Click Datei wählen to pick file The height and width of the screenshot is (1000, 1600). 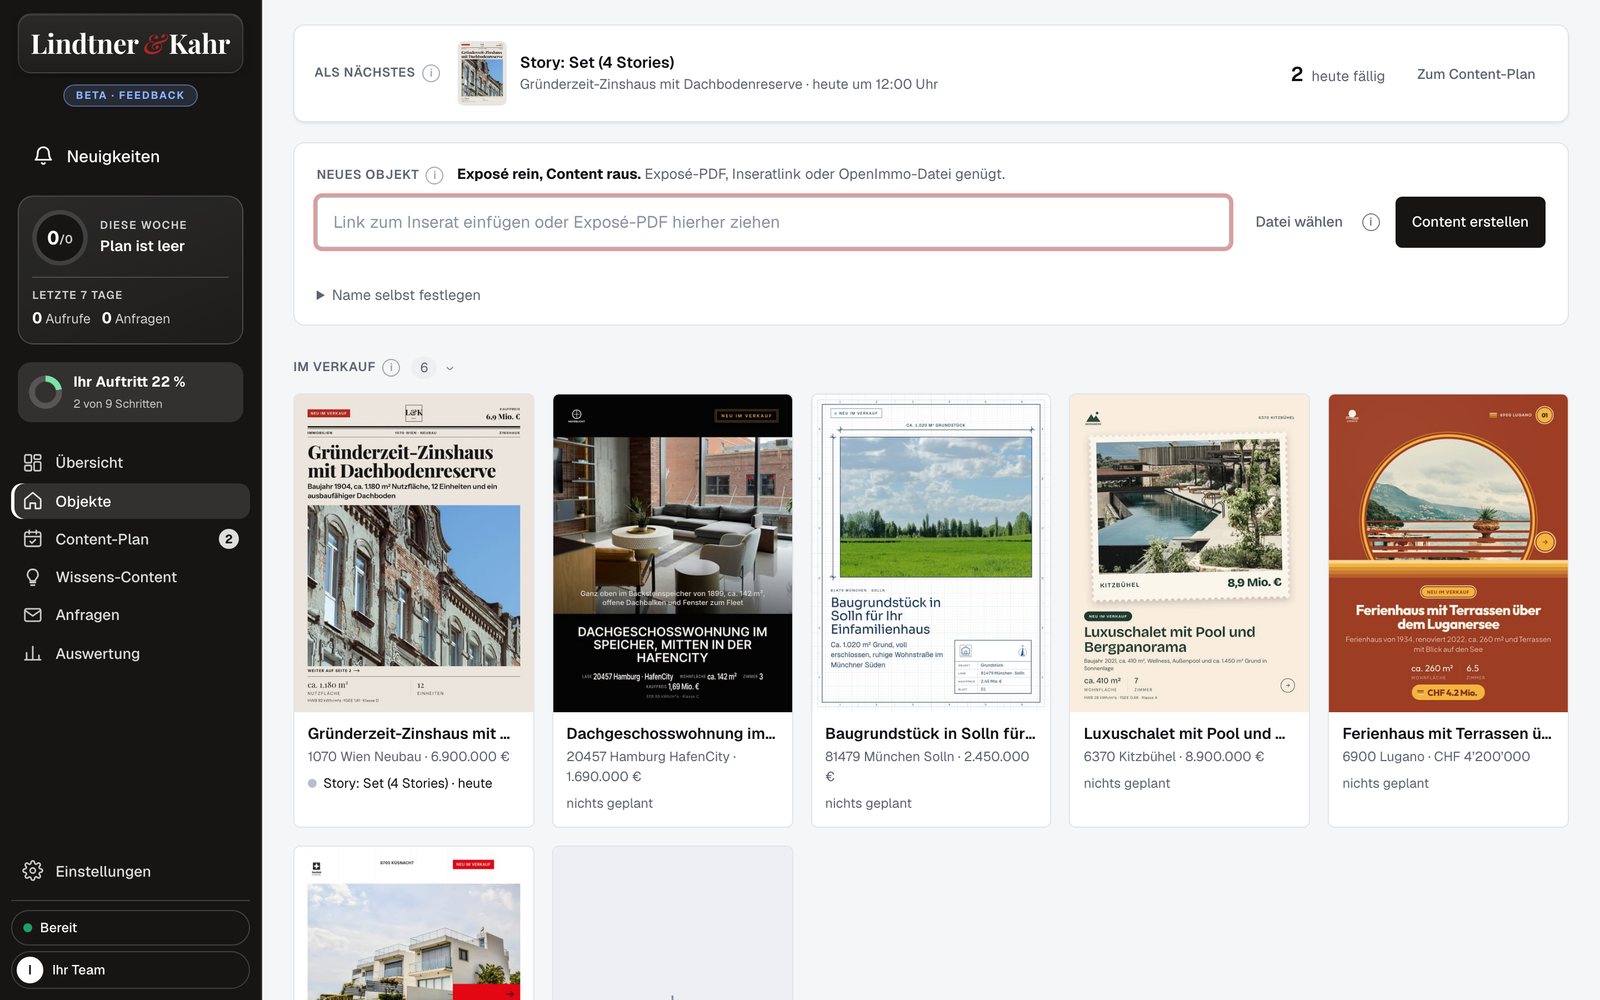coord(1299,222)
